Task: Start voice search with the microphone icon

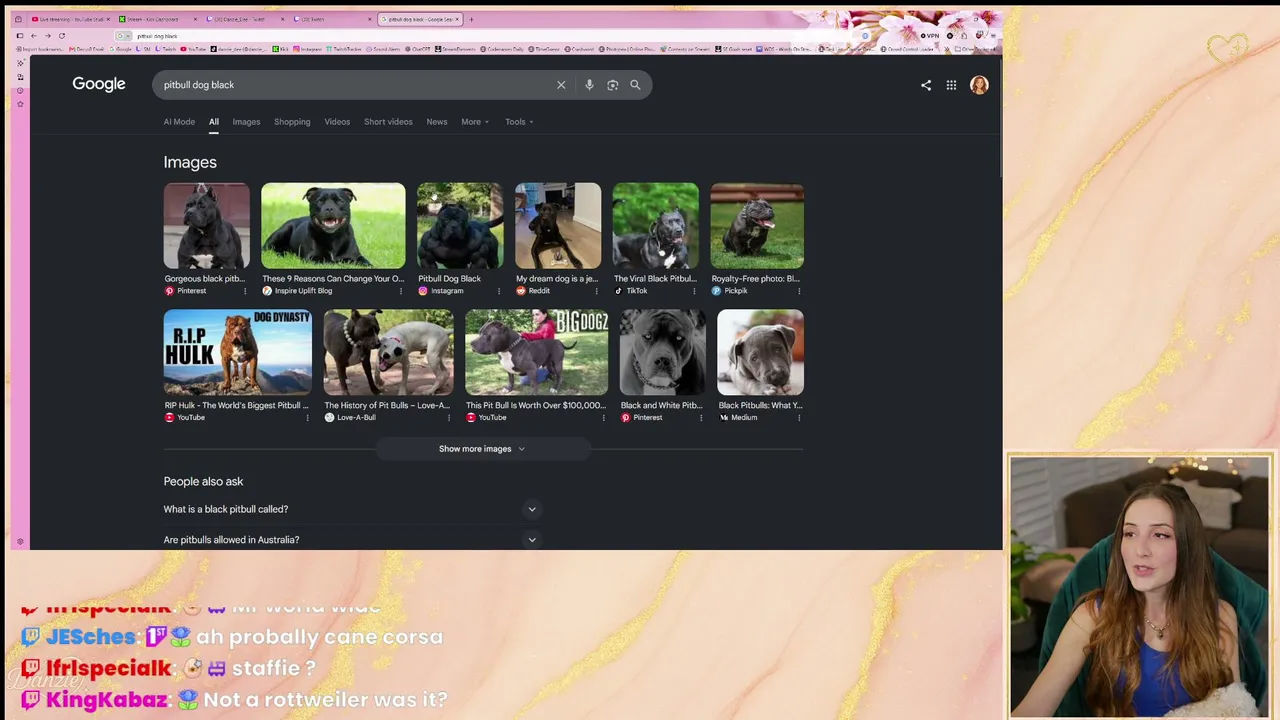Action: pos(589,85)
